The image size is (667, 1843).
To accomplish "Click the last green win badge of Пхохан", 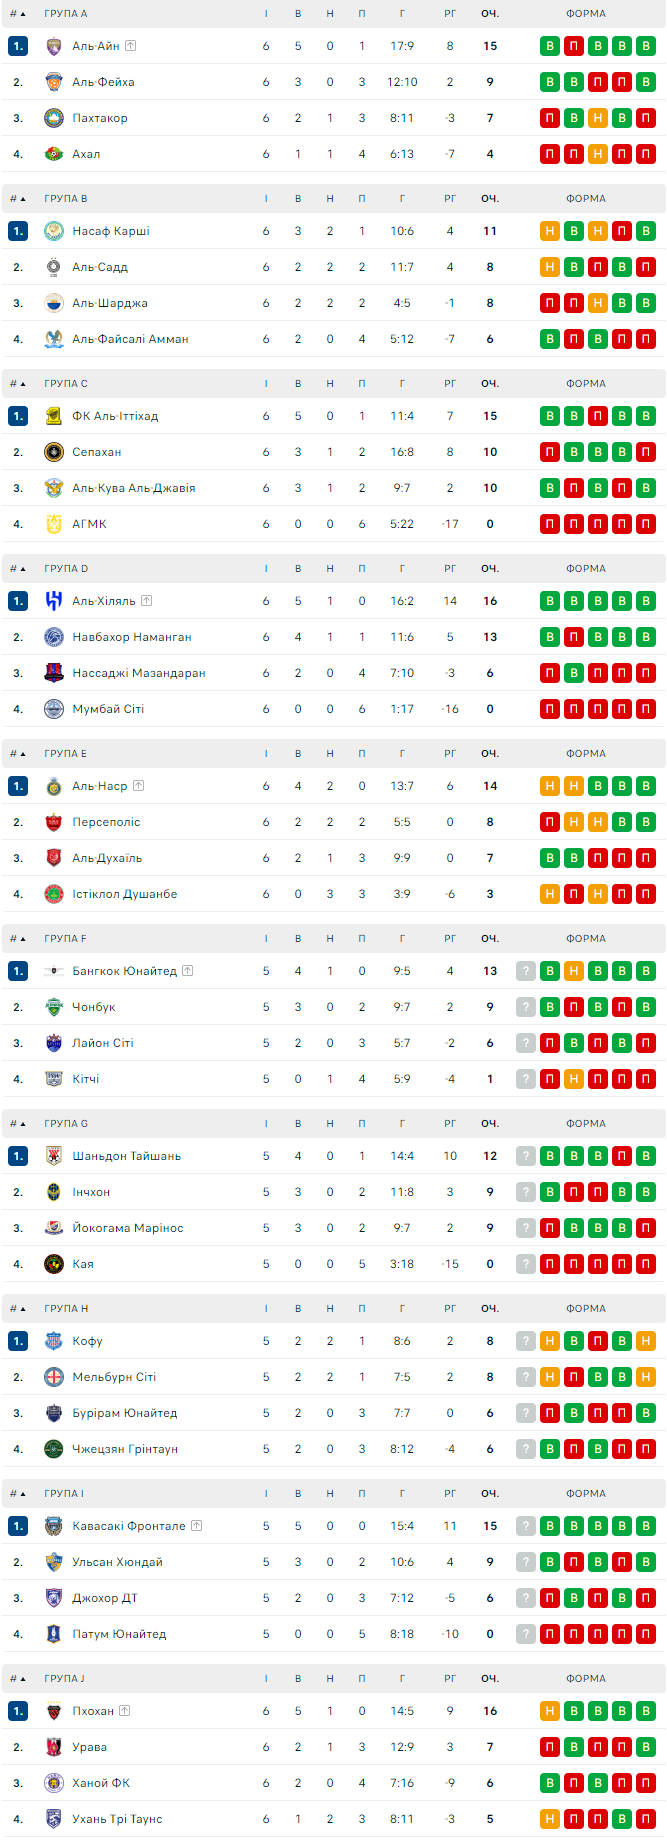I will tap(646, 1711).
